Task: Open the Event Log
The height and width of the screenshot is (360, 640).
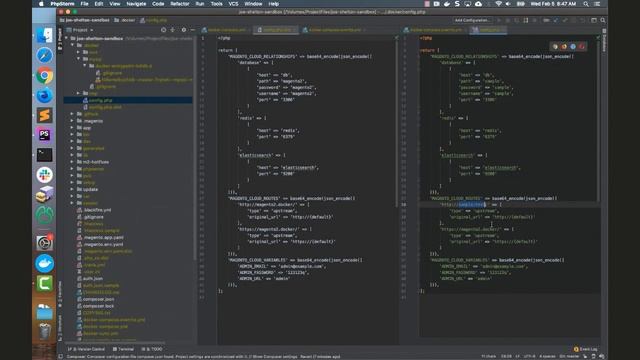Action: (x=586, y=349)
